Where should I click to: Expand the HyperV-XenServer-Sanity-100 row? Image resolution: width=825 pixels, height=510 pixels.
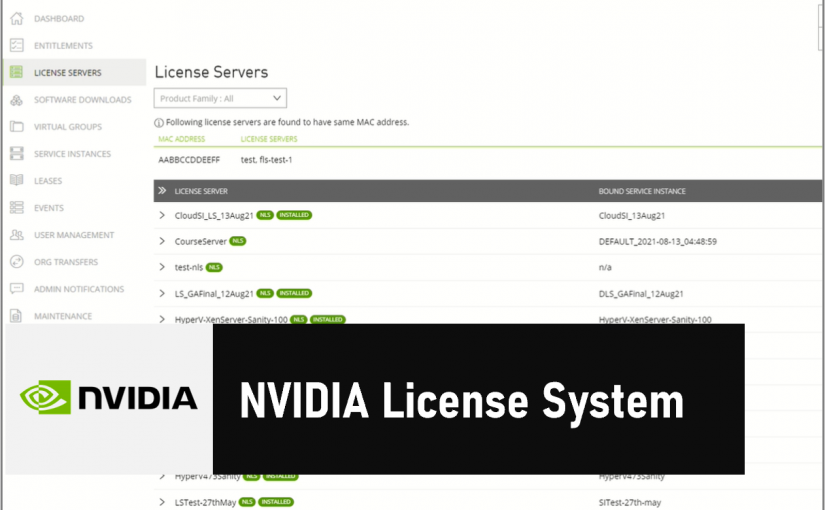pos(162,319)
